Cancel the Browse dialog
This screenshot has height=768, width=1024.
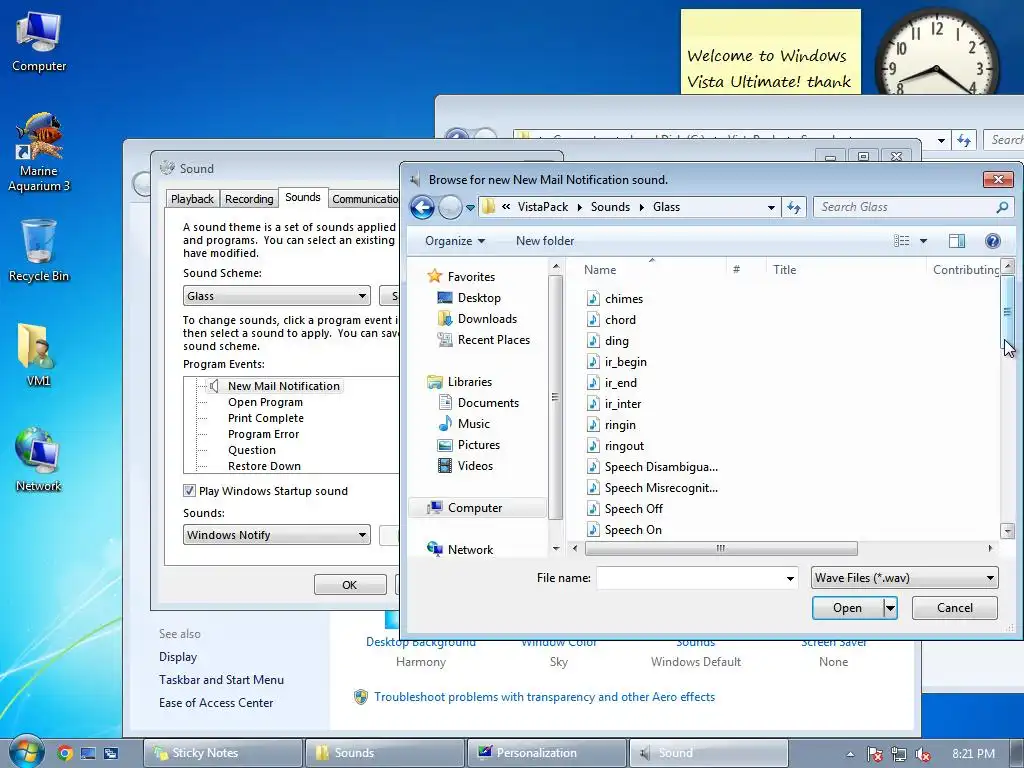(955, 608)
